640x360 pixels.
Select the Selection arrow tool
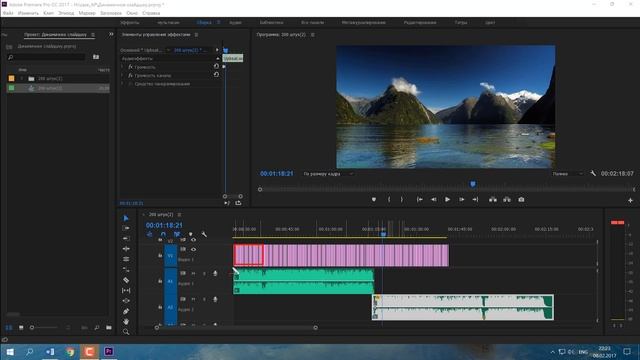[x=126, y=218]
